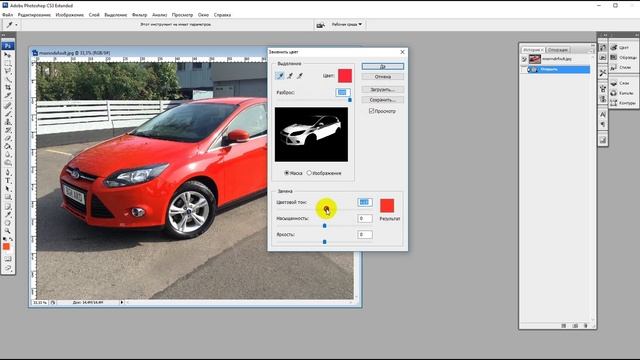Select the Hand tool
The height and width of the screenshot is (360, 640).
coord(8,222)
